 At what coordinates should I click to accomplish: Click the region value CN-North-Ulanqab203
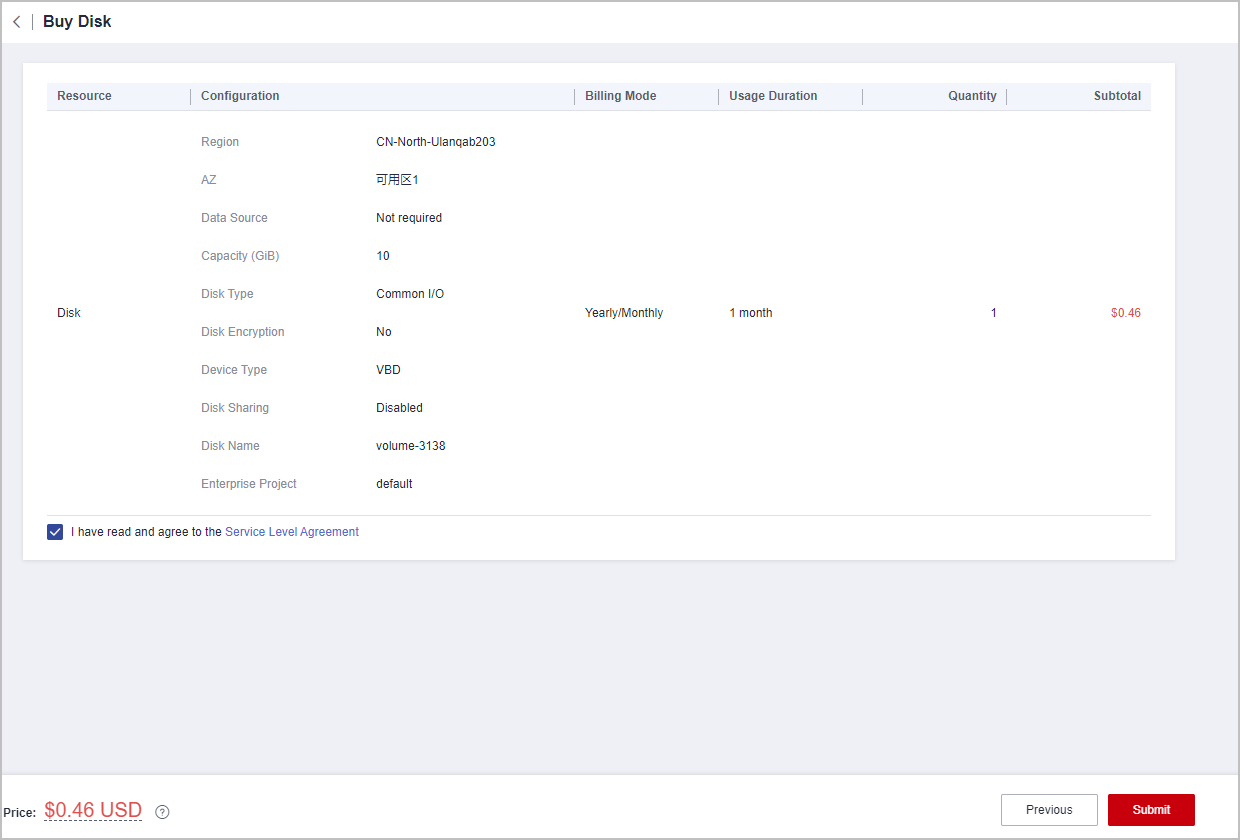pyautogui.click(x=435, y=142)
